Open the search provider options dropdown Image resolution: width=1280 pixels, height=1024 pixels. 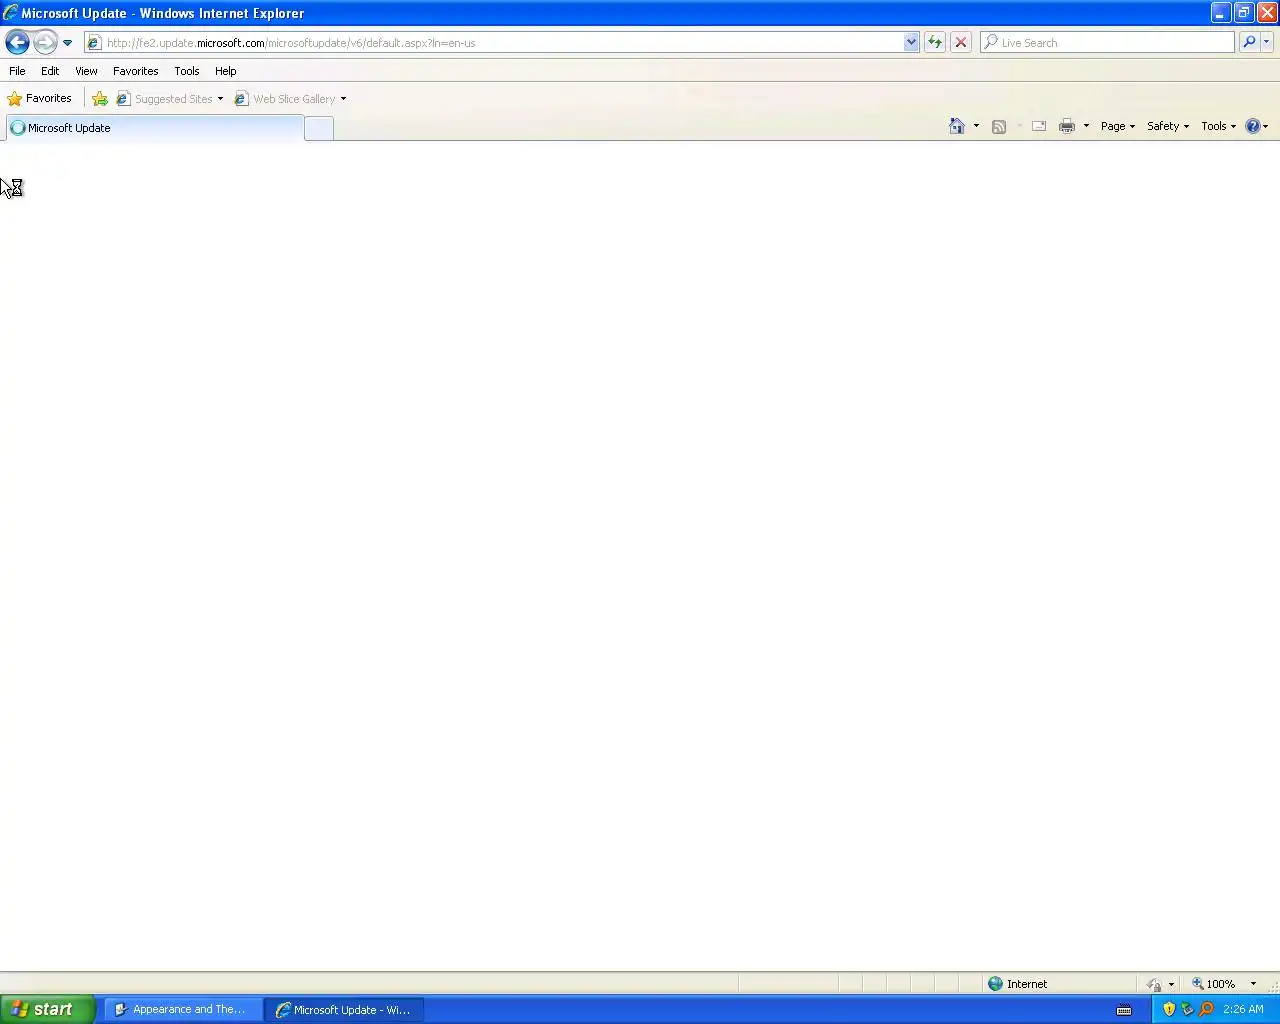point(1267,43)
